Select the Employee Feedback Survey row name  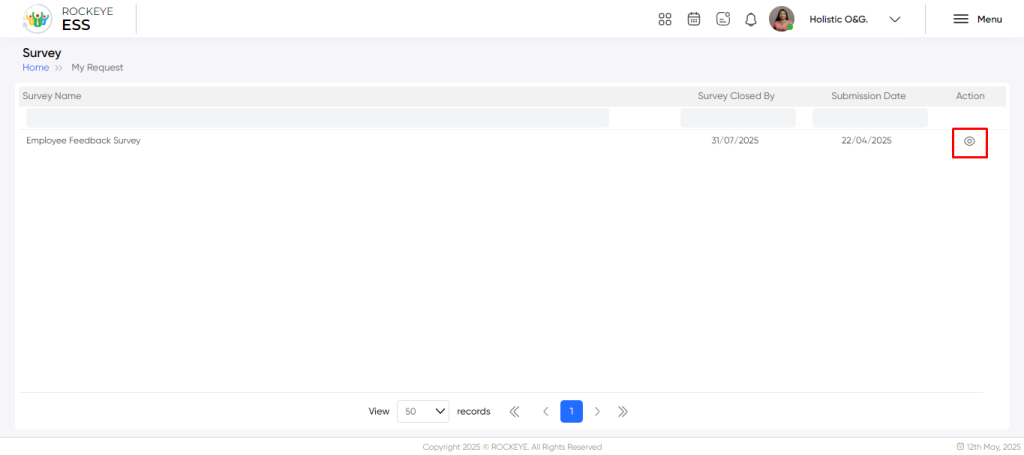pos(83,140)
